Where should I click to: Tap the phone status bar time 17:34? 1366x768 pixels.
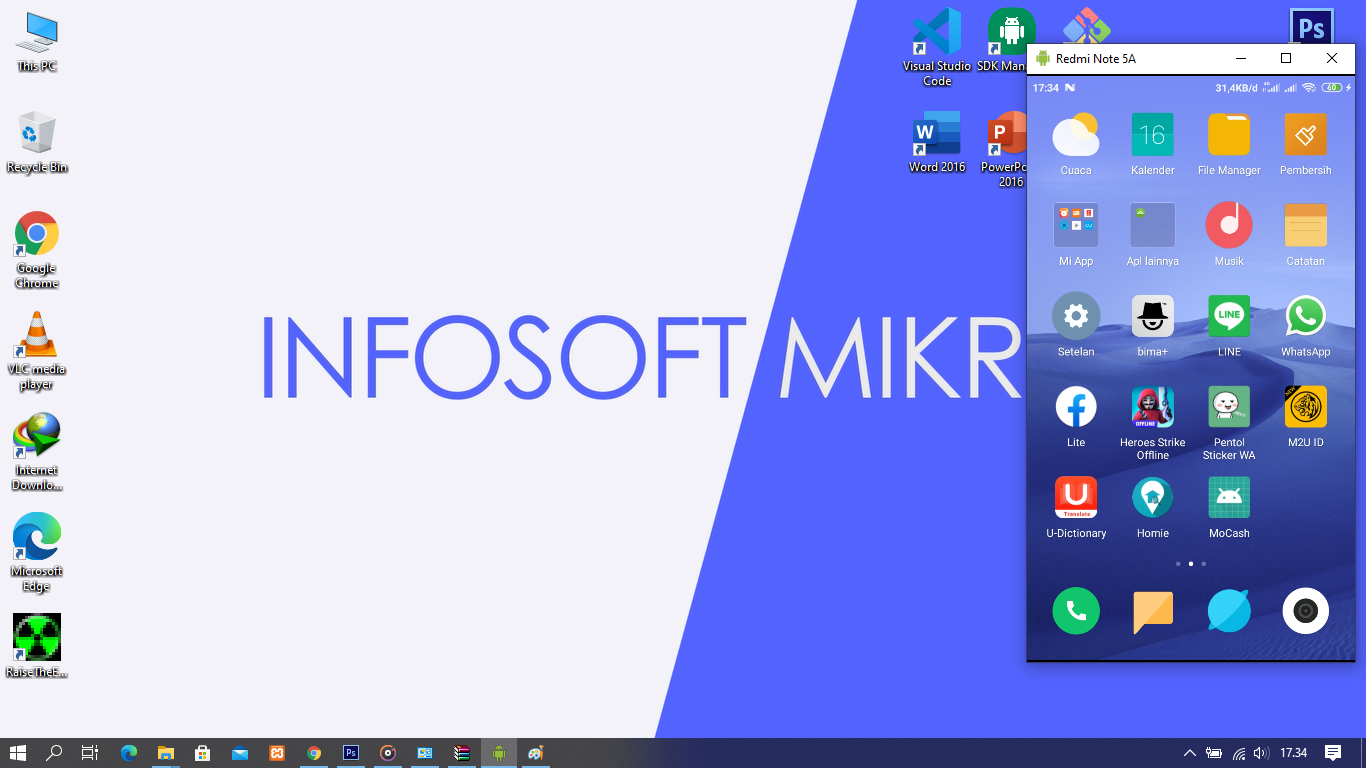click(1046, 88)
